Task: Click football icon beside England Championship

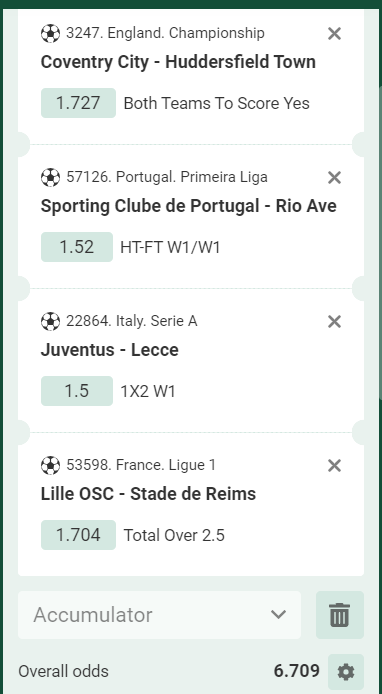Action: coord(50,33)
